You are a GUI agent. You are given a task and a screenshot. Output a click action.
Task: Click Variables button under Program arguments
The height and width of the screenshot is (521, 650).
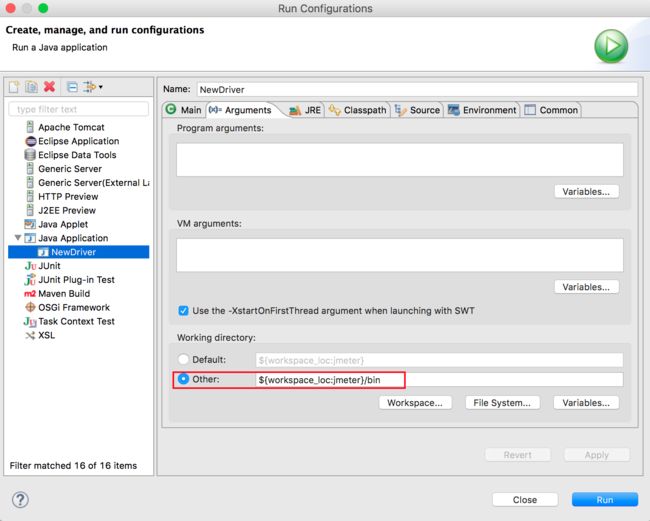click(x=586, y=191)
